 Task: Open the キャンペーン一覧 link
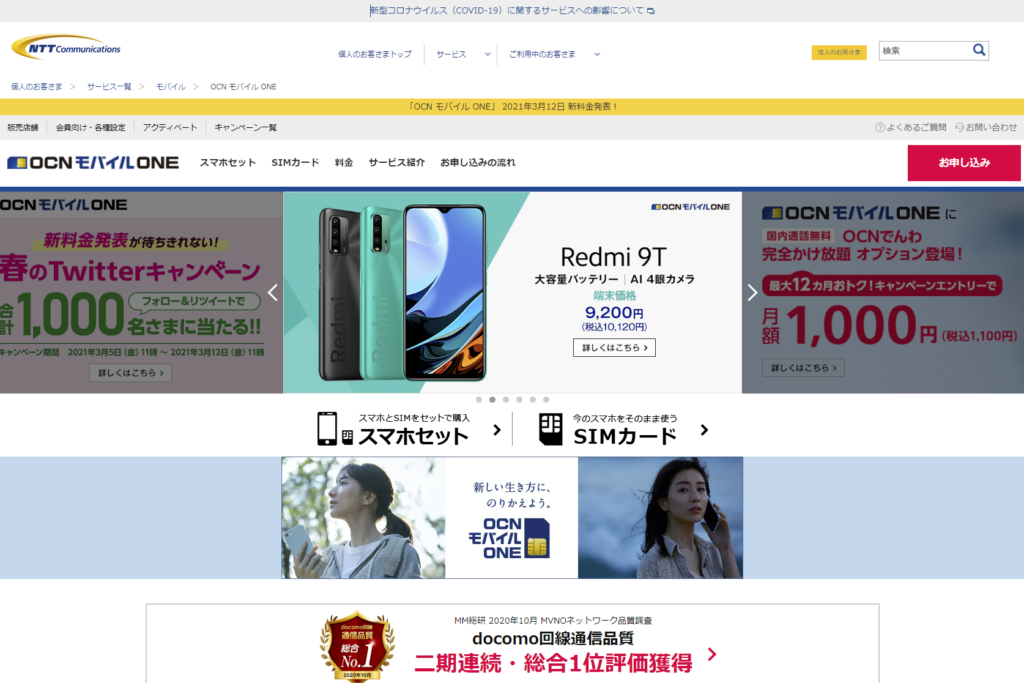point(246,127)
